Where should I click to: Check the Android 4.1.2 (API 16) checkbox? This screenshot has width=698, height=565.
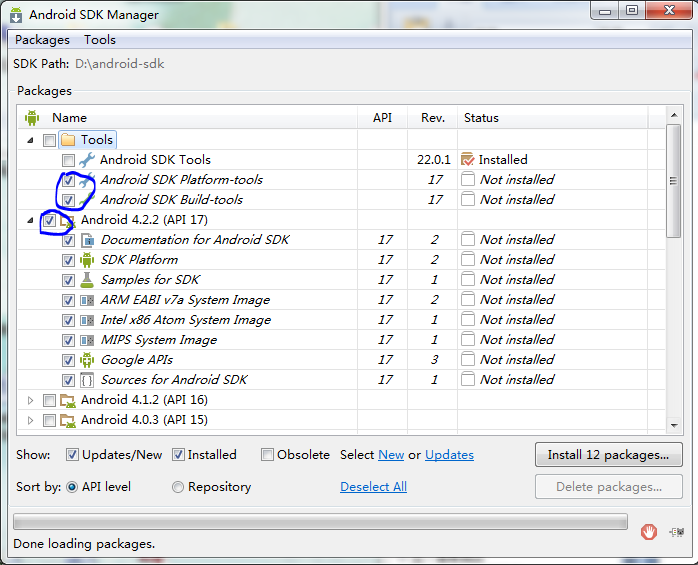pos(49,400)
